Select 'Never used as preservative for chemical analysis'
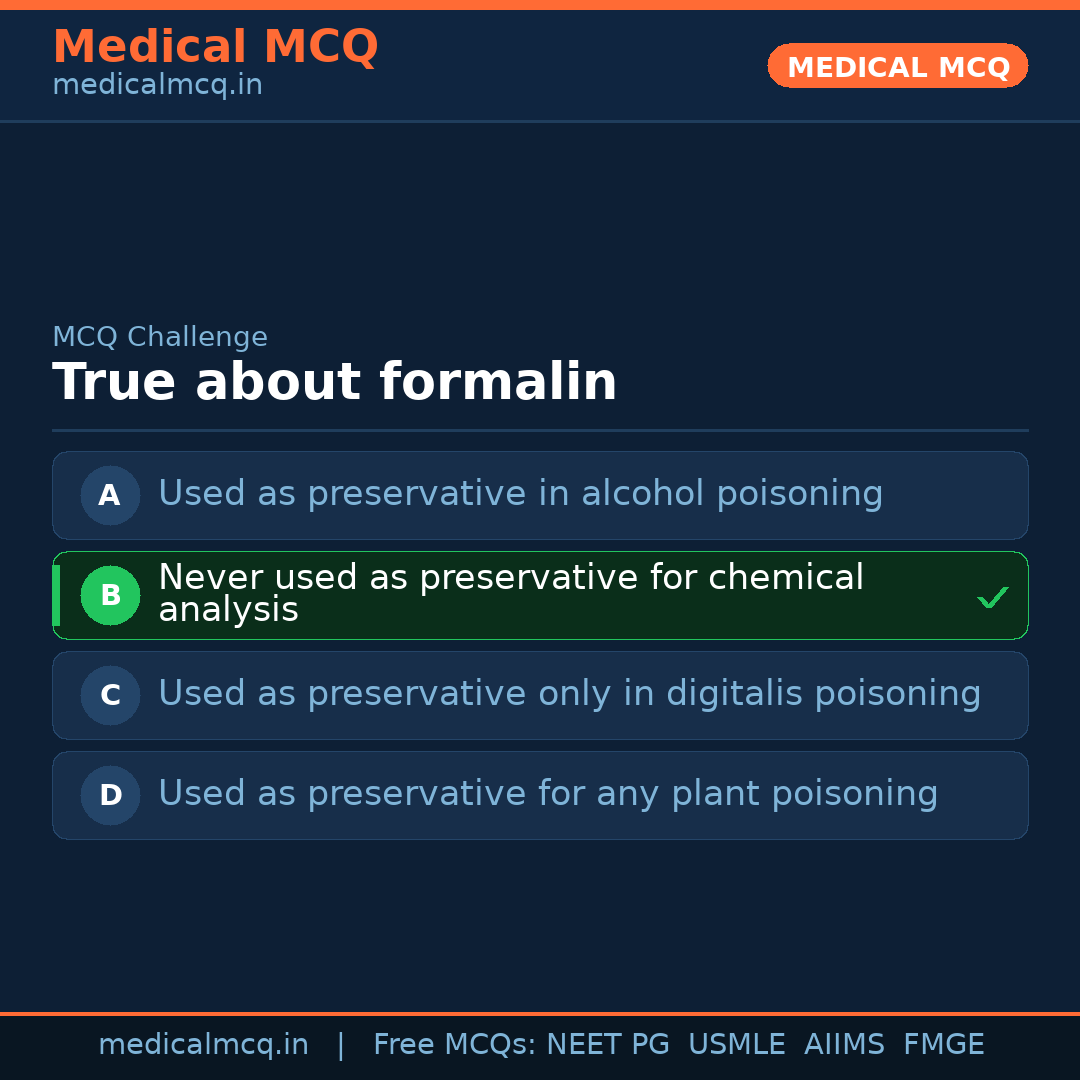The width and height of the screenshot is (1080, 1080). (x=510, y=594)
